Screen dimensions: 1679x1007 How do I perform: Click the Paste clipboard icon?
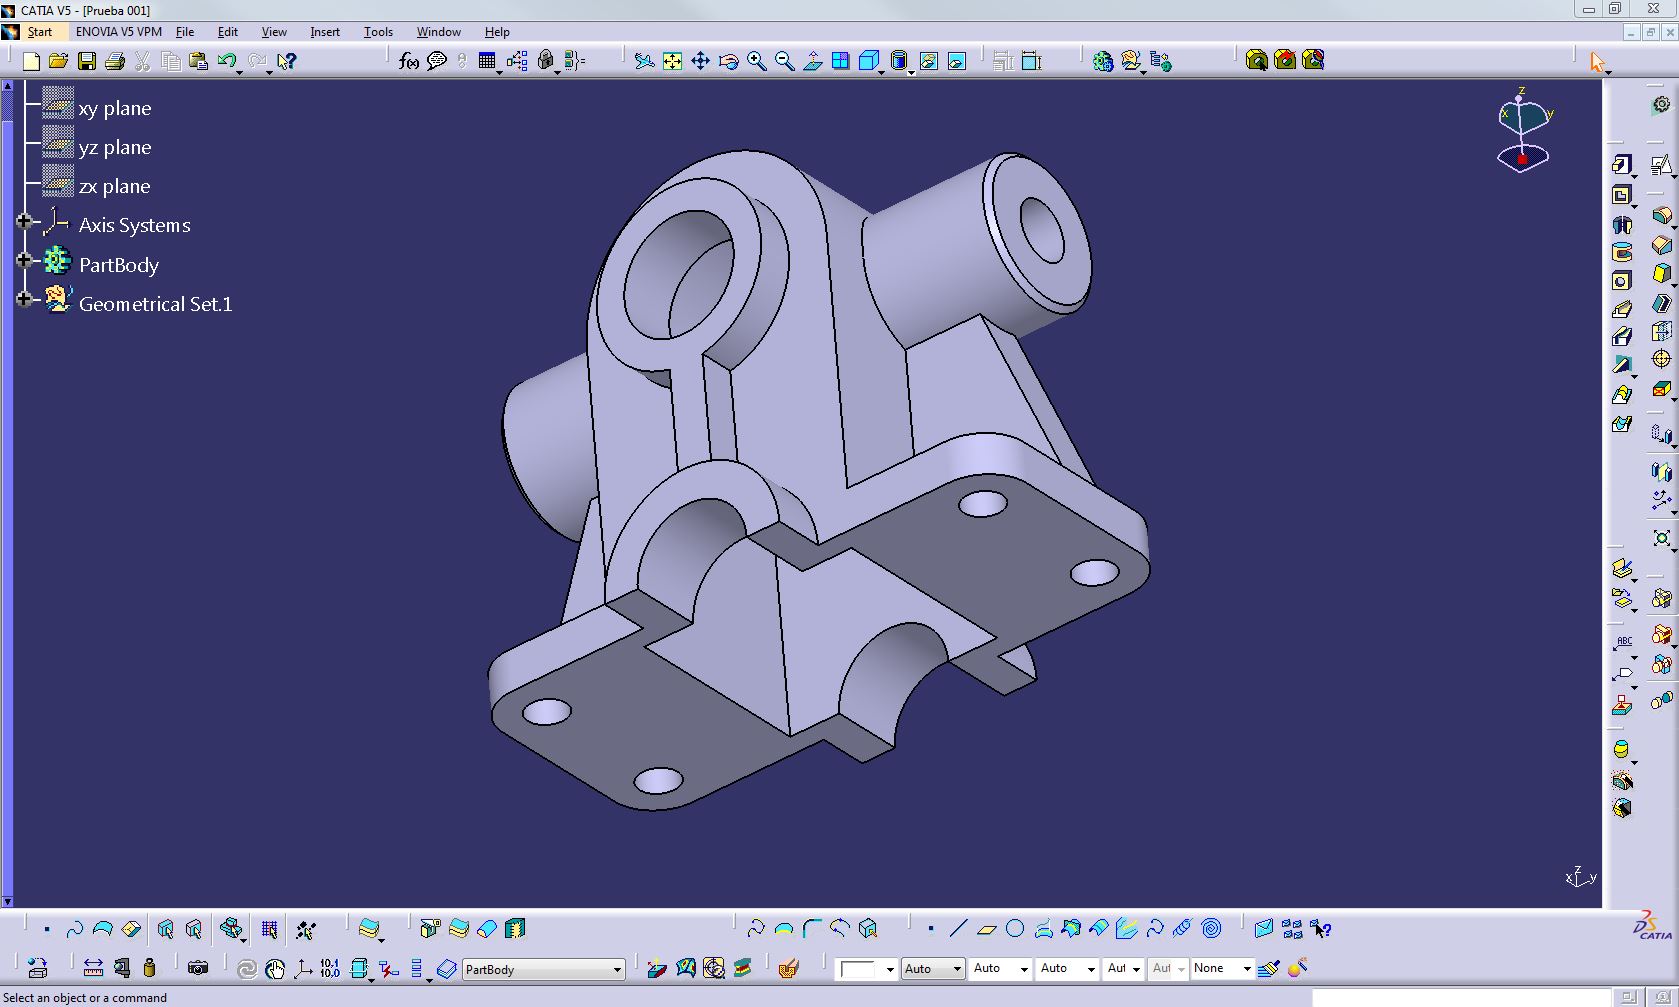pyautogui.click(x=198, y=61)
